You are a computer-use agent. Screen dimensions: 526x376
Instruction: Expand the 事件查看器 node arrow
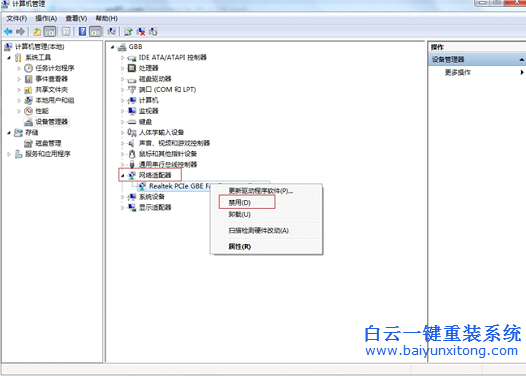(x=19, y=79)
